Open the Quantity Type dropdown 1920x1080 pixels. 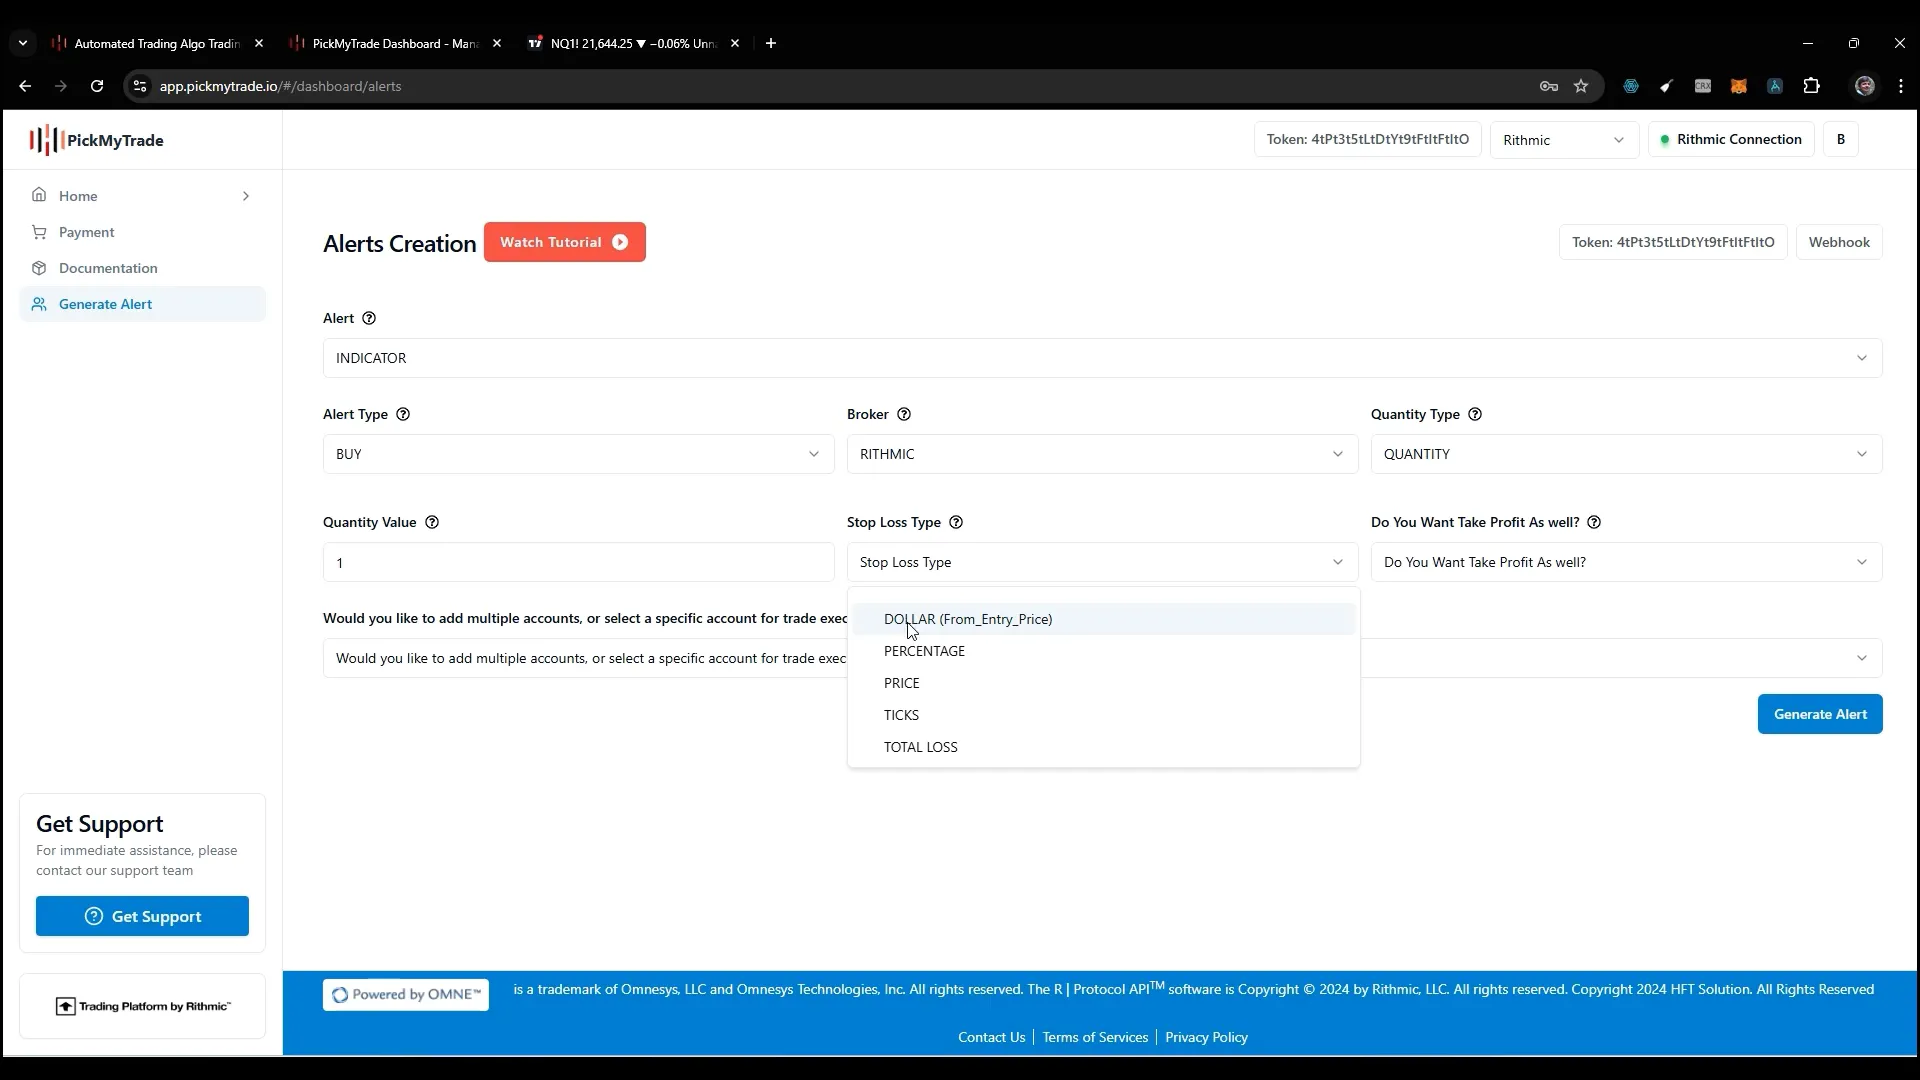1626,454
